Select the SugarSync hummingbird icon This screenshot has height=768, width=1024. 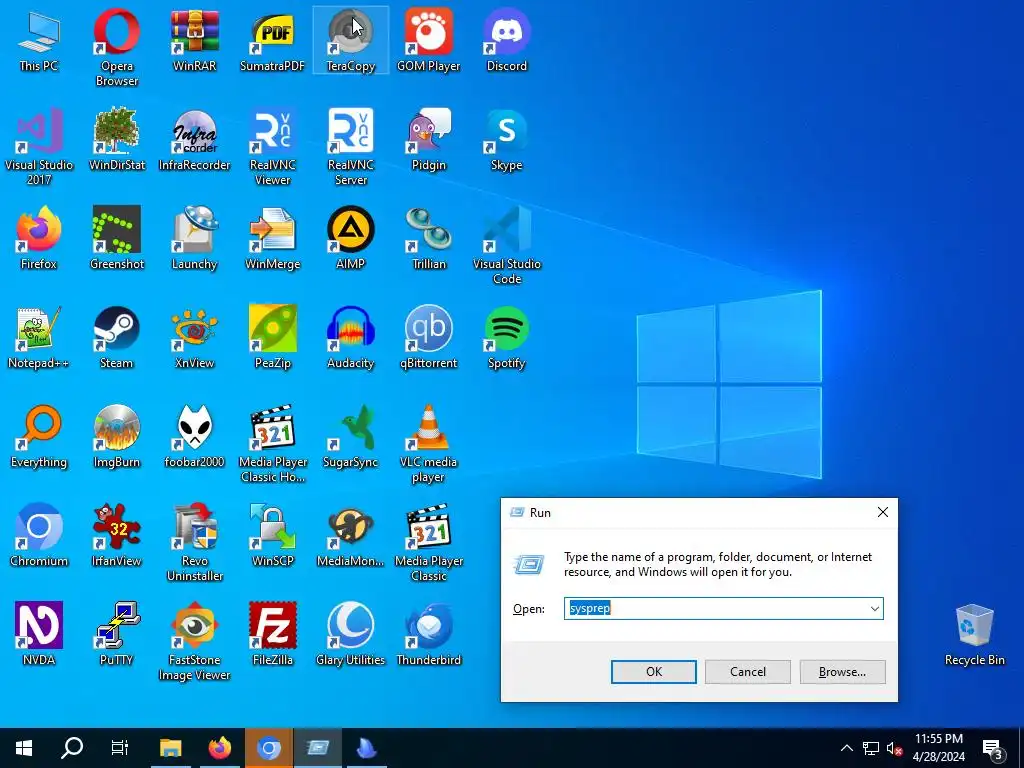pyautogui.click(x=351, y=438)
